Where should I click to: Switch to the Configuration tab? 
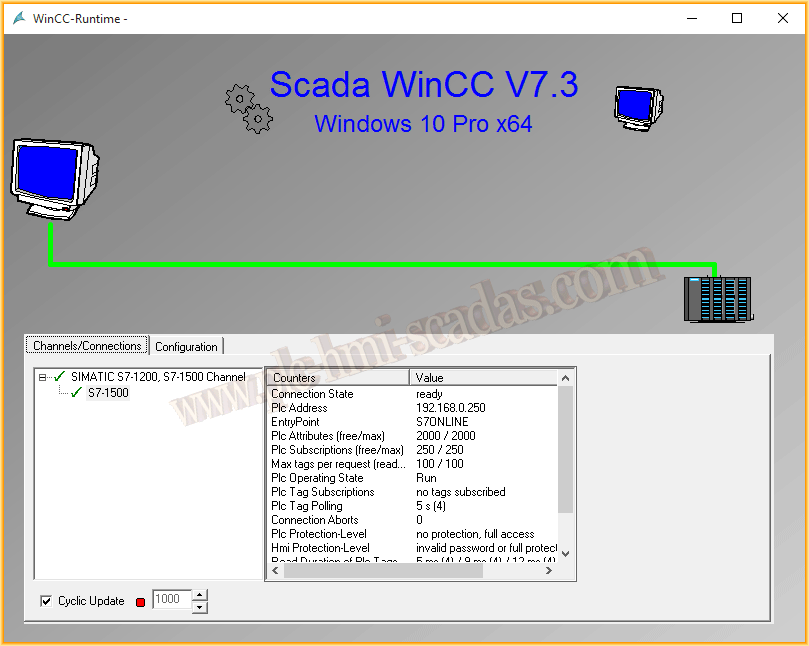[x=186, y=347]
